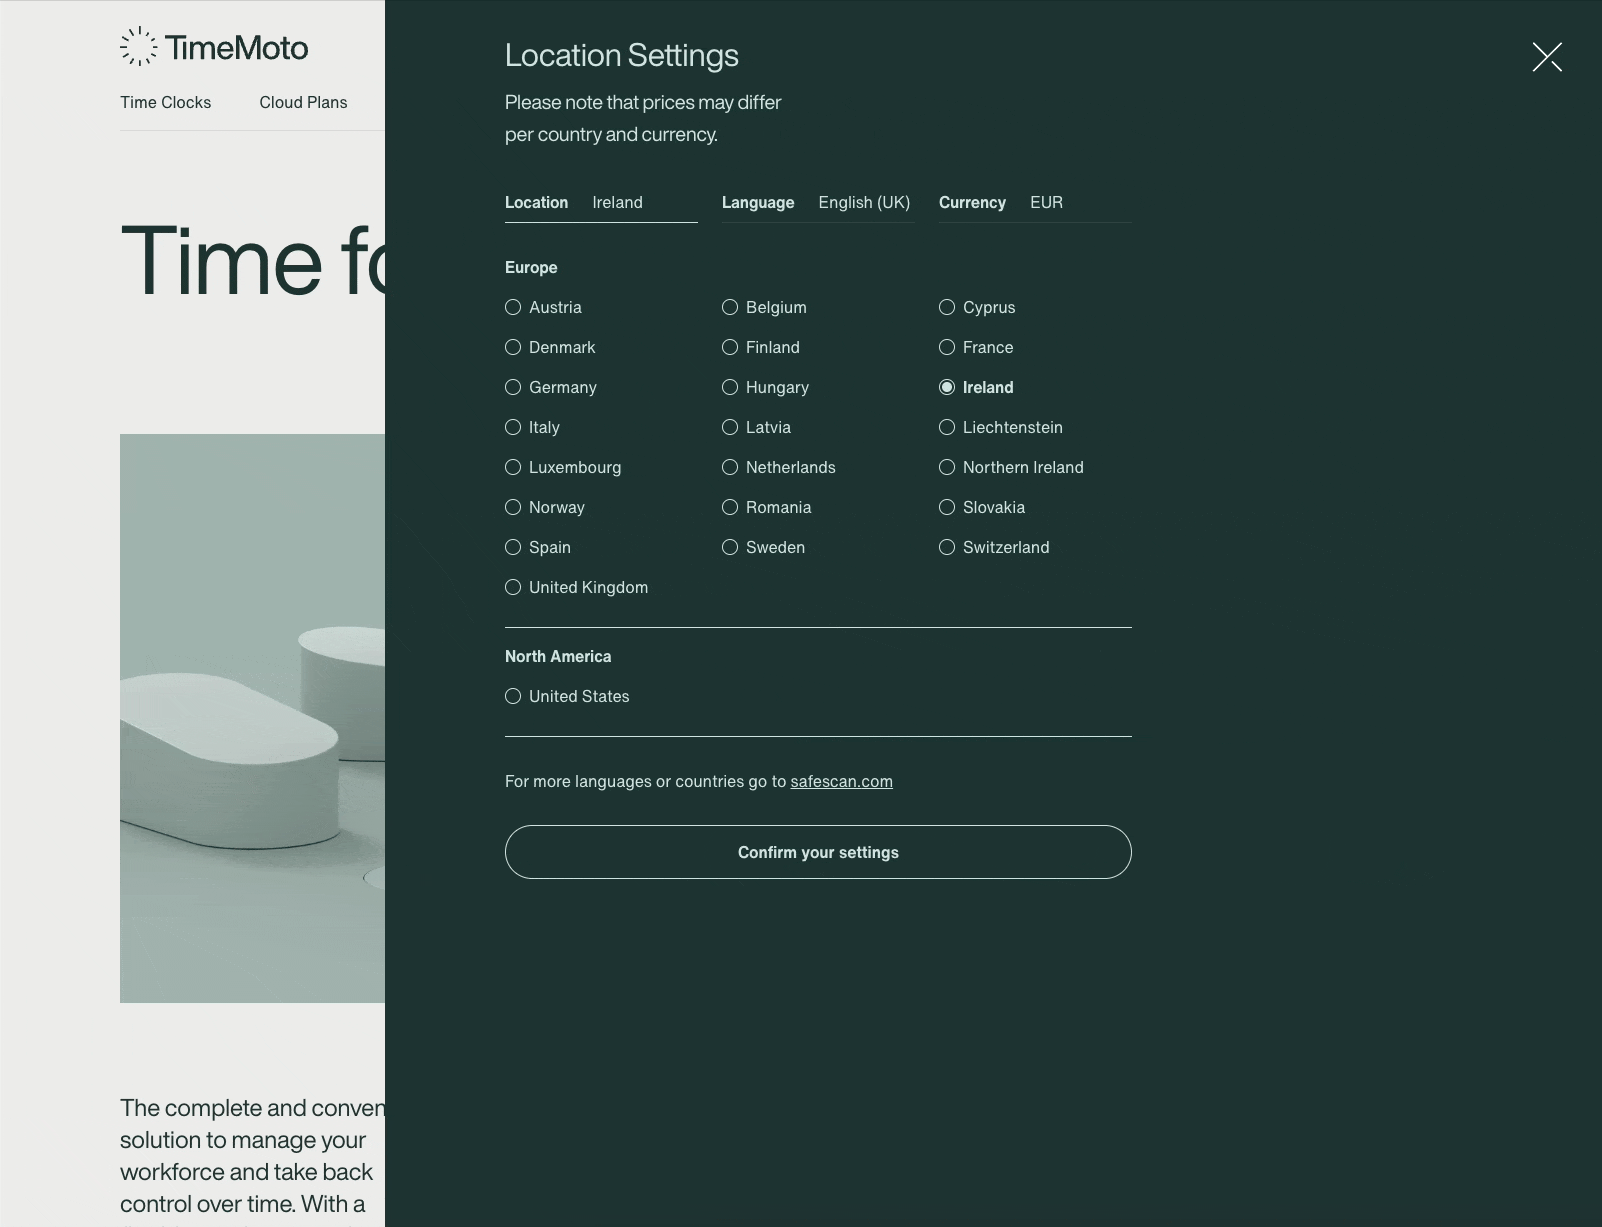The height and width of the screenshot is (1227, 1602).
Task: Click the hero product image
Action: [x=252, y=718]
